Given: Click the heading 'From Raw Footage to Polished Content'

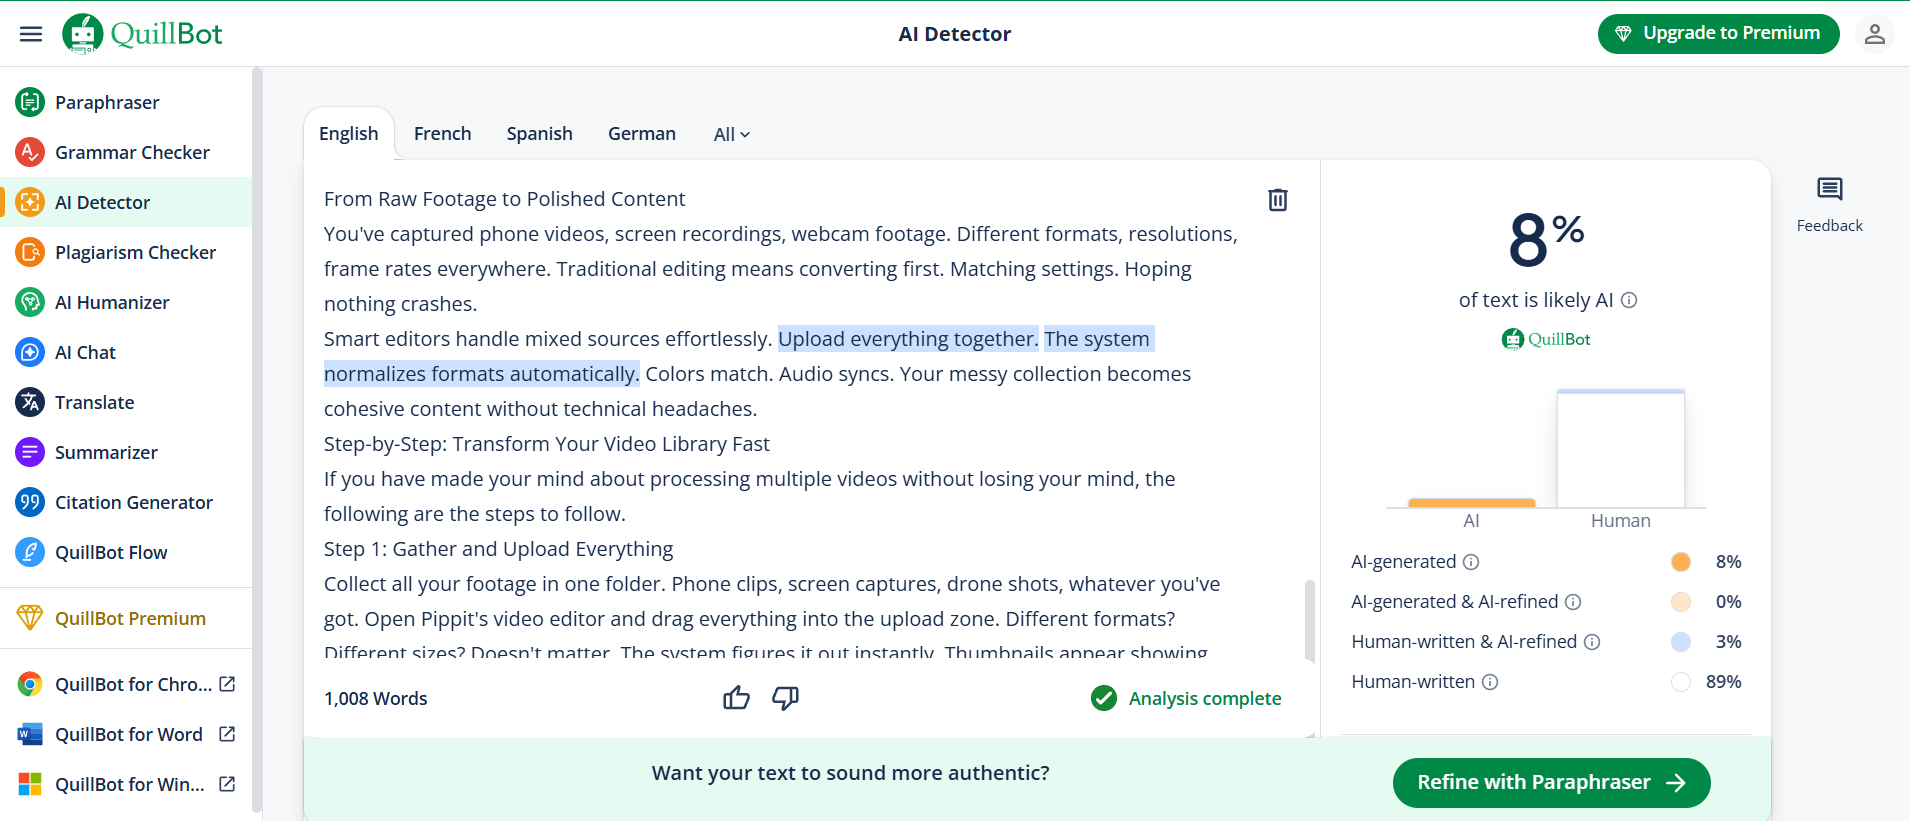Looking at the screenshot, I should 505,199.
